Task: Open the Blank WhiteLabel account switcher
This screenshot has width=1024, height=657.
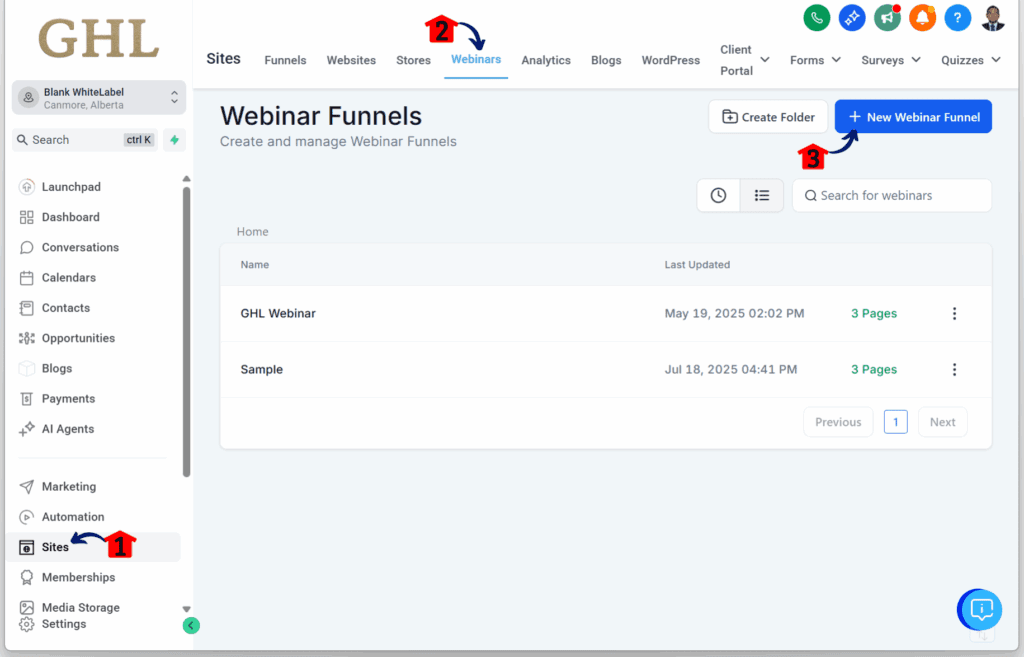Action: pos(97,97)
